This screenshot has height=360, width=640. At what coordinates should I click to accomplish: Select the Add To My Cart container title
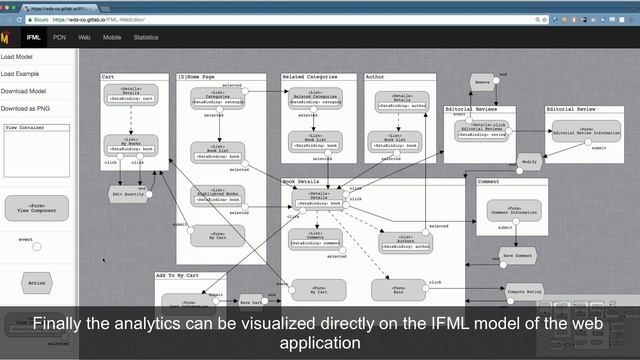coord(177,276)
